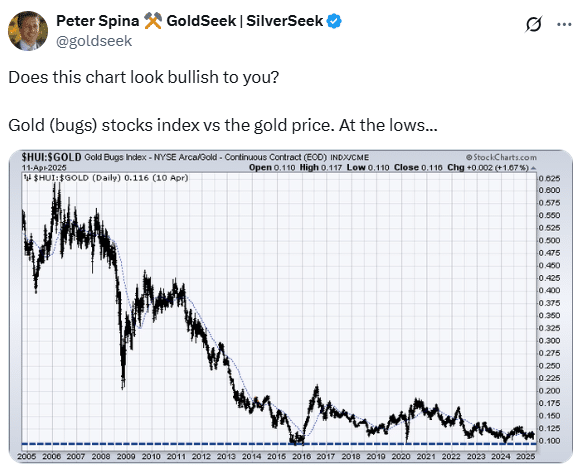Click the Peter Spina display name
The height and width of the screenshot is (475, 573).
tap(98, 21)
